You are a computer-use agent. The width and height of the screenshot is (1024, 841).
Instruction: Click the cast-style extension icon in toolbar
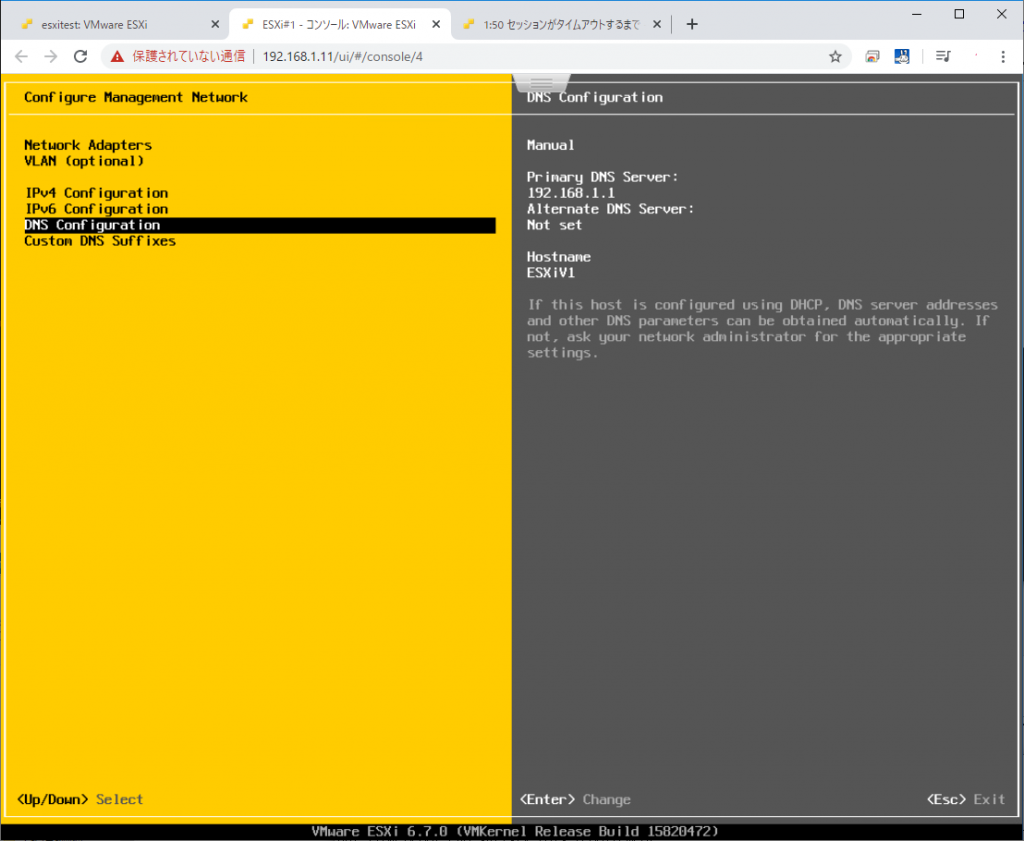pos(872,57)
